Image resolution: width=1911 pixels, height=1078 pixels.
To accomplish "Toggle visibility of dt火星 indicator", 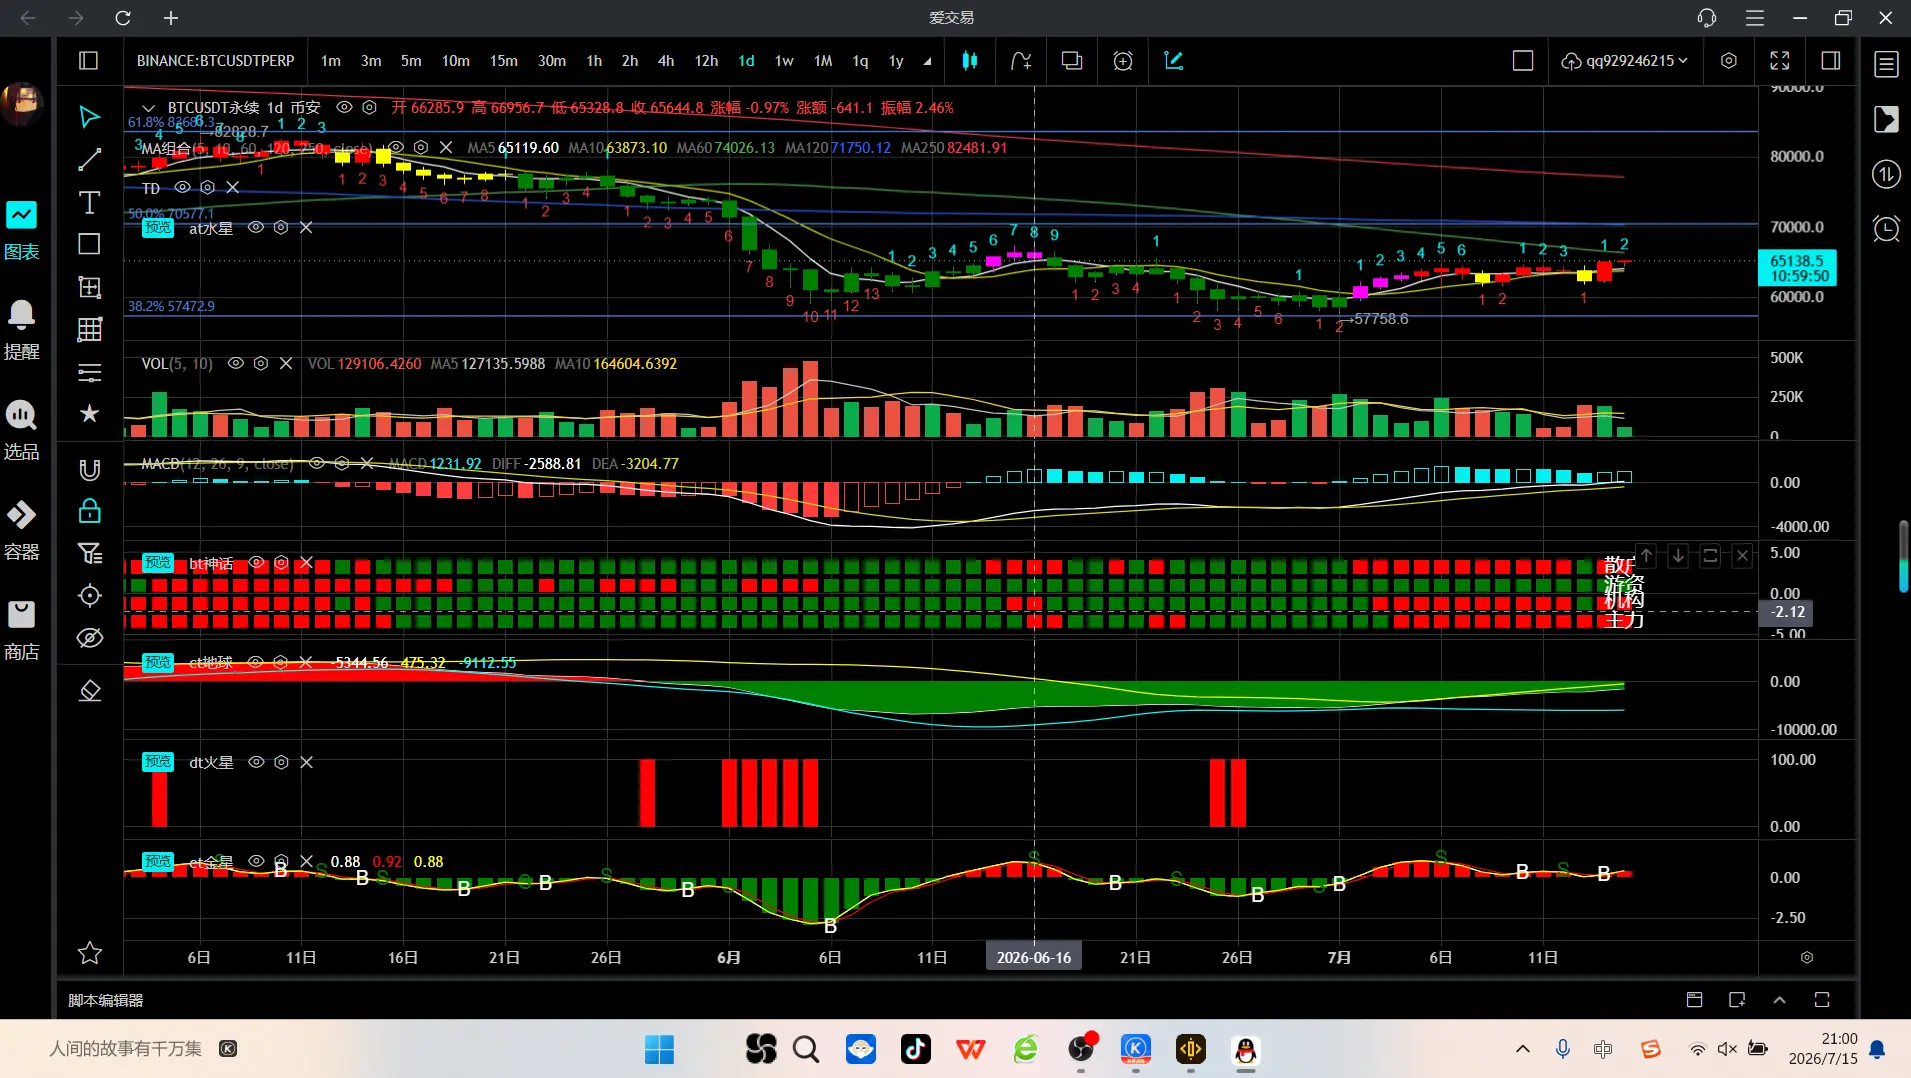I will click(256, 762).
